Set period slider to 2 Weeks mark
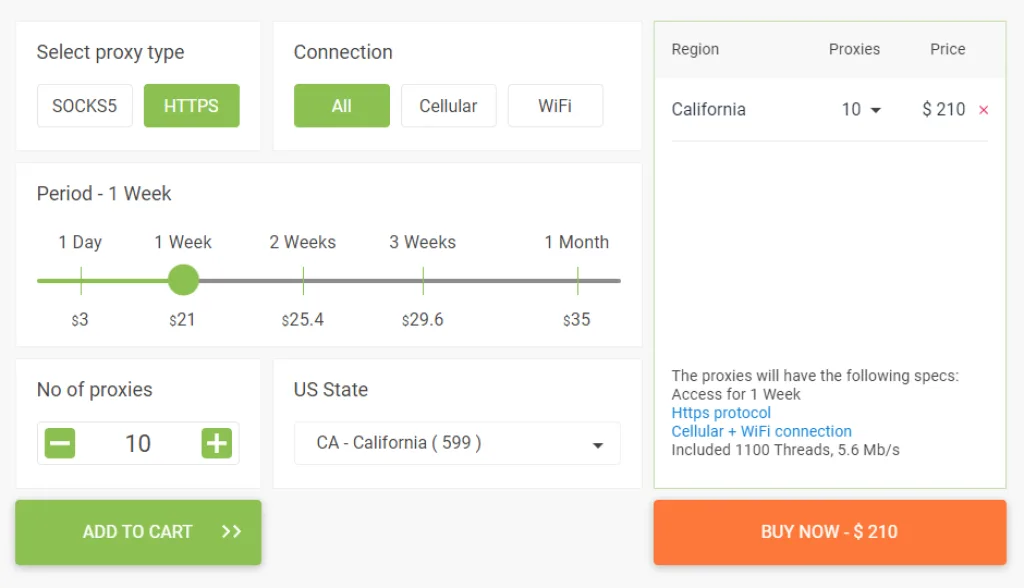1024x588 pixels. point(303,280)
